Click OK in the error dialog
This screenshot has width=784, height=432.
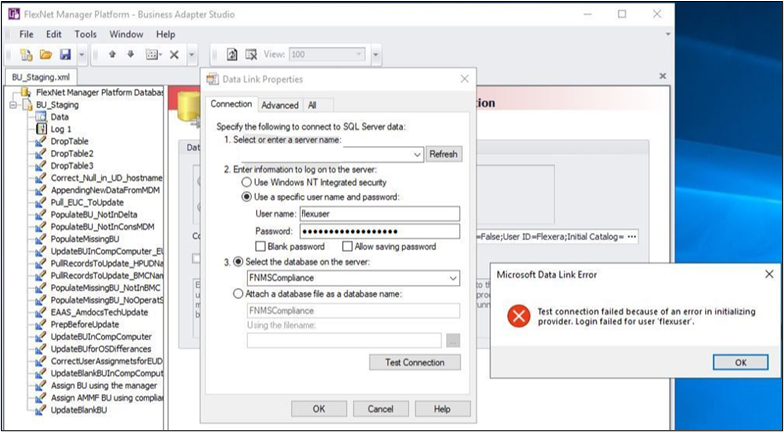coord(739,362)
